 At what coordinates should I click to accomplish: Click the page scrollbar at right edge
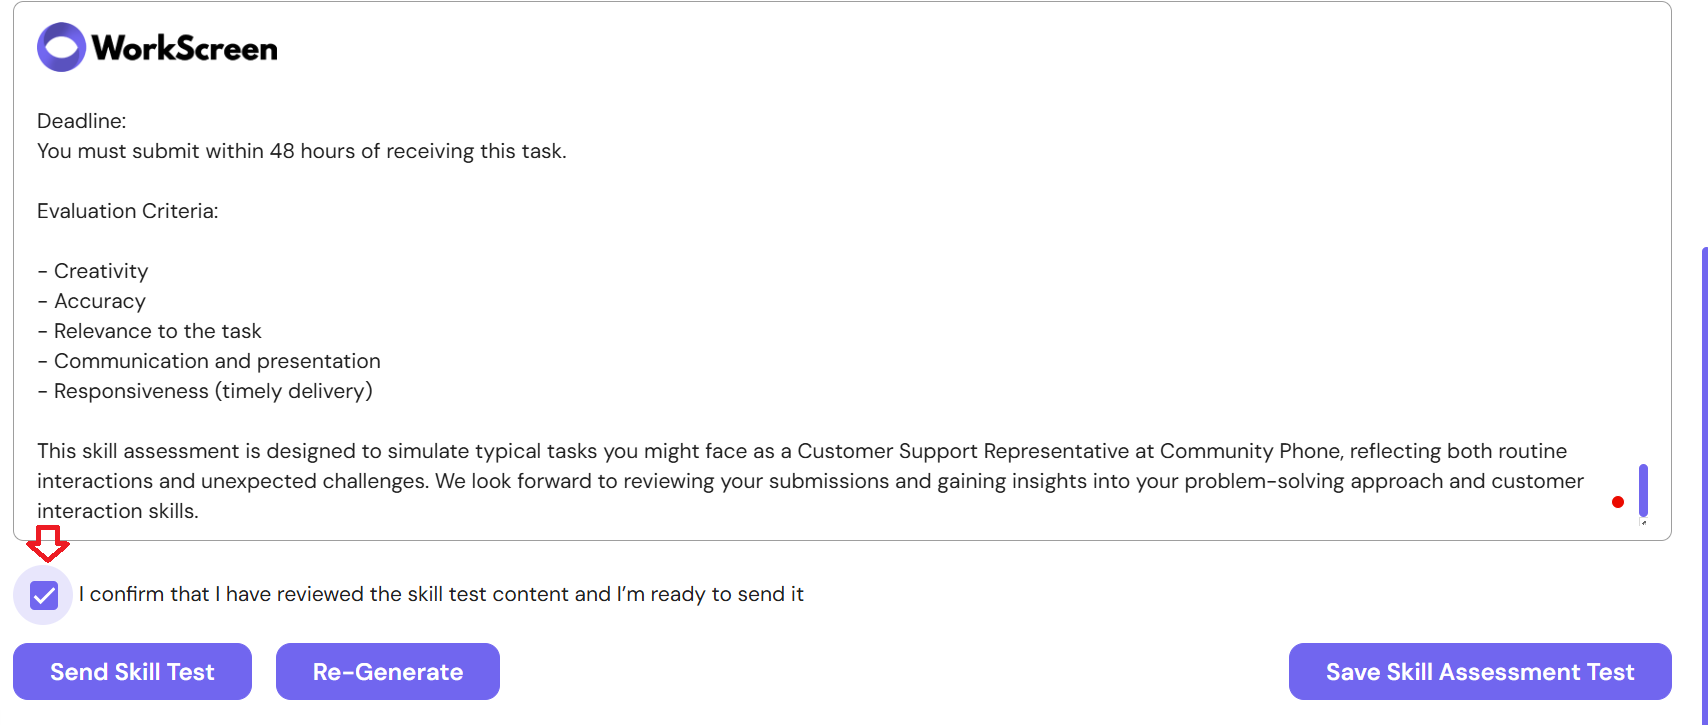pos(1704,485)
